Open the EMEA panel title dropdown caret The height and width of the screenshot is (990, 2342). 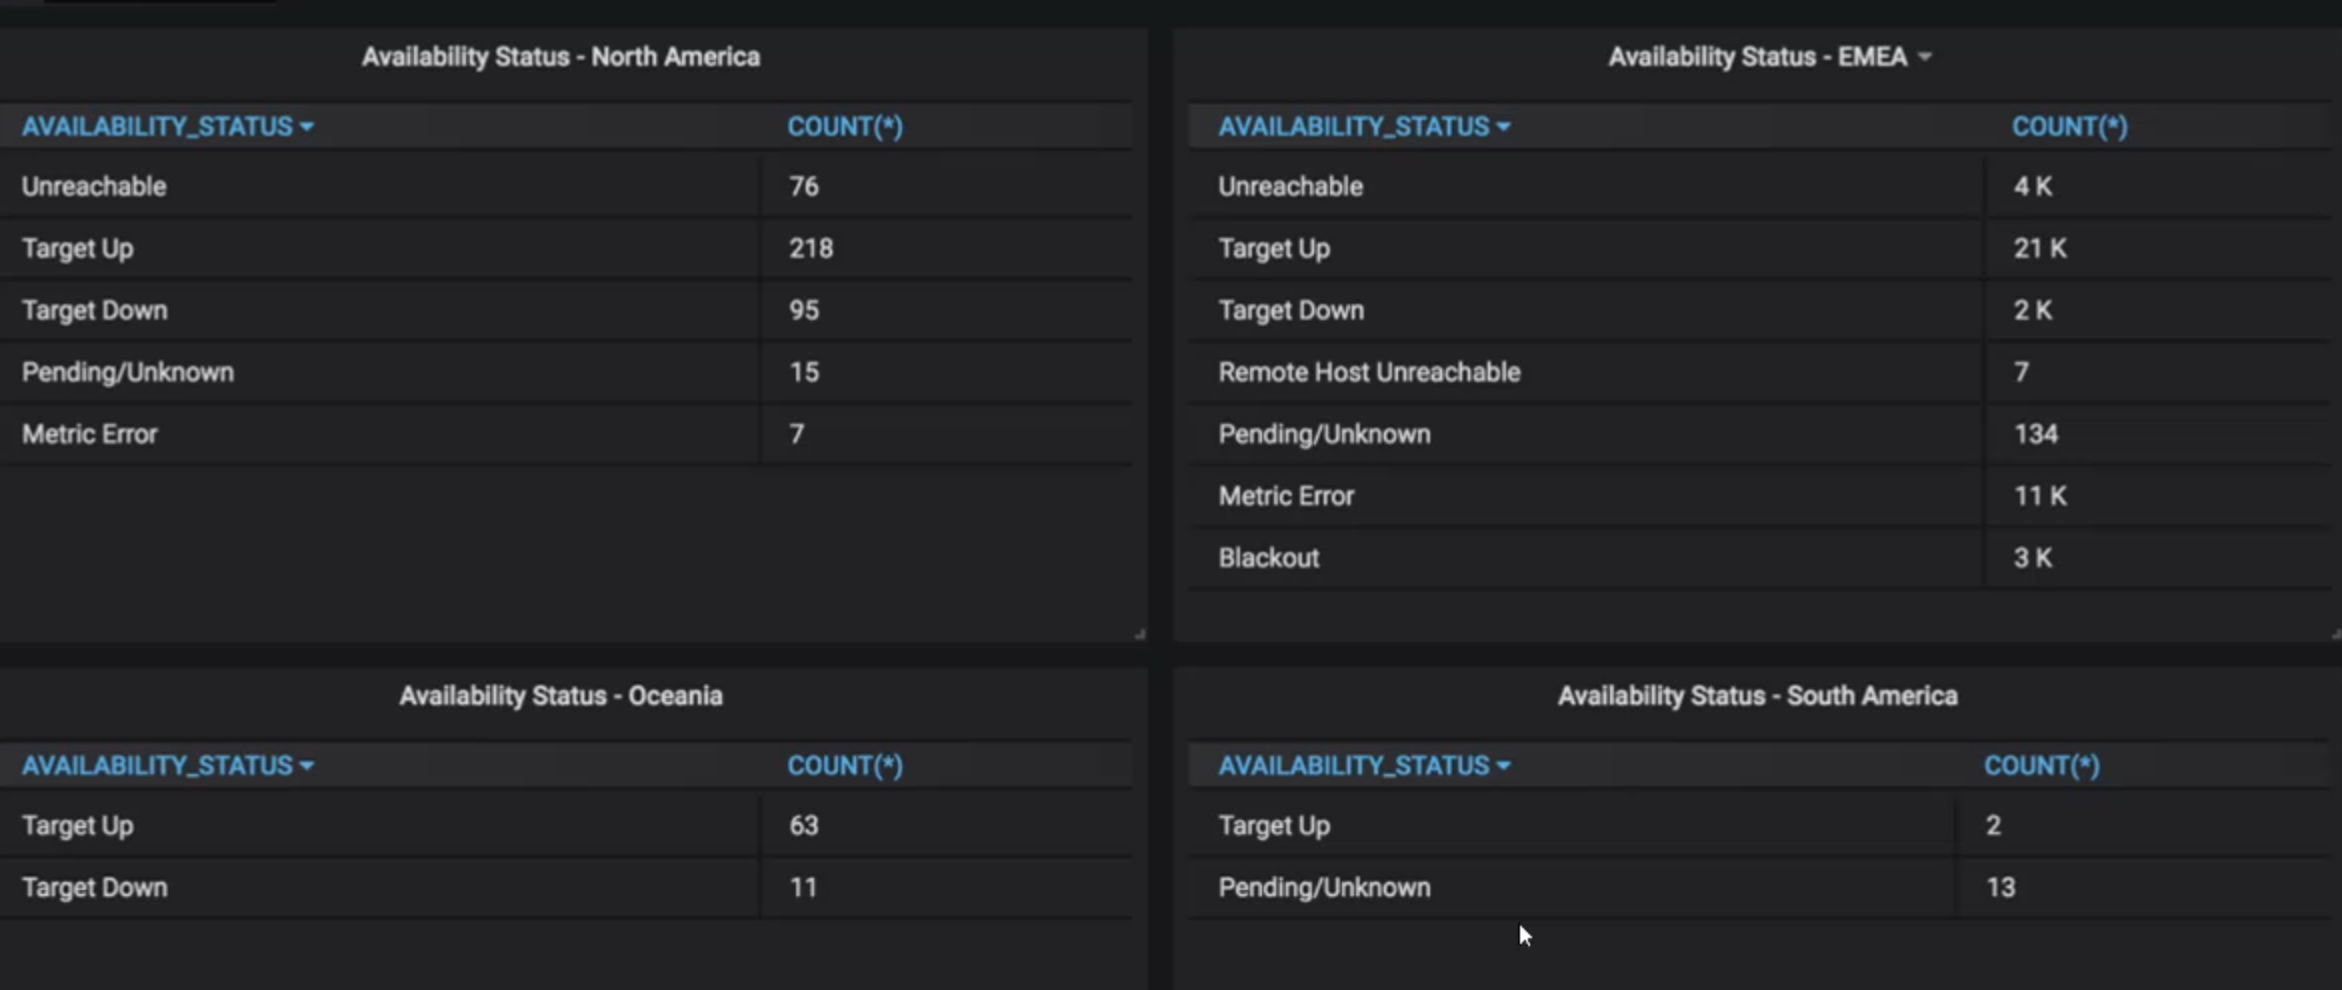point(1924,57)
